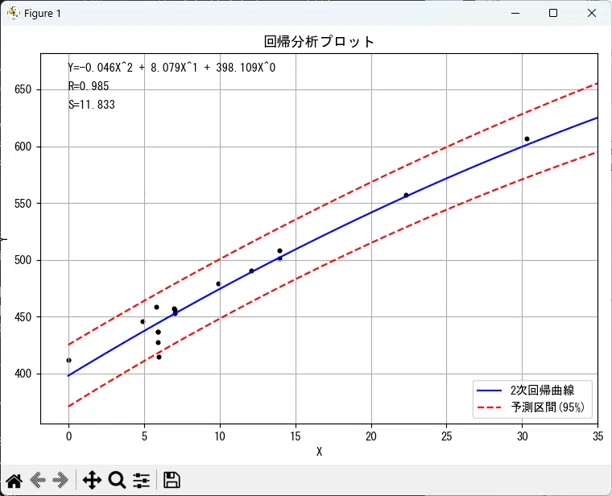
Task: Click x-axis tick label 10
Action: point(220,436)
